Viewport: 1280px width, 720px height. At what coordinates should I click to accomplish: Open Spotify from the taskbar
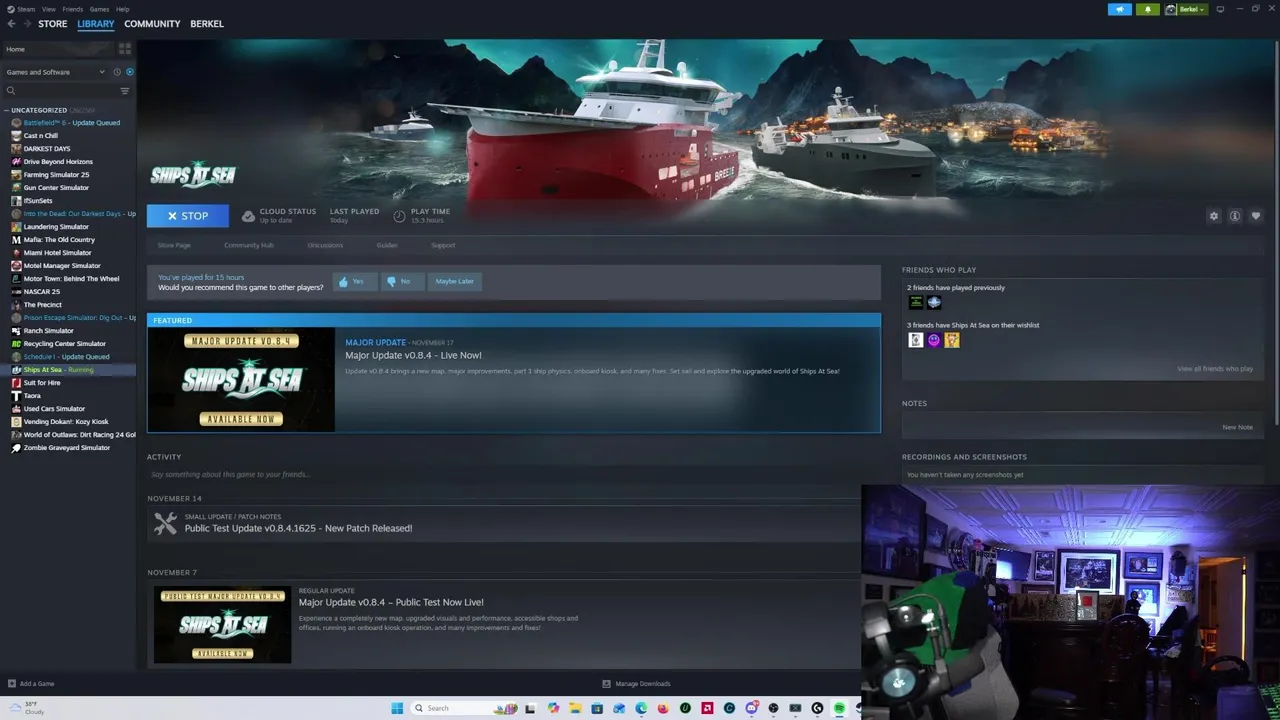click(x=839, y=708)
